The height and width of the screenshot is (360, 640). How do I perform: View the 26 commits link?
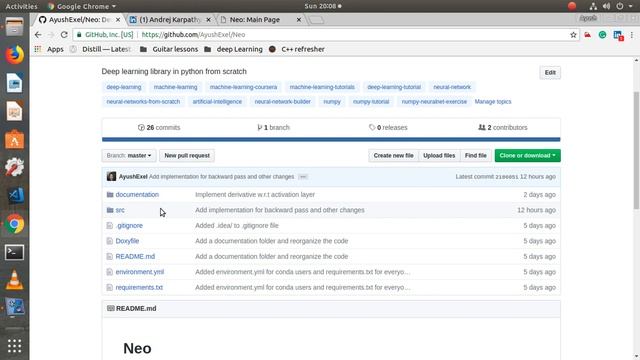coord(159,127)
